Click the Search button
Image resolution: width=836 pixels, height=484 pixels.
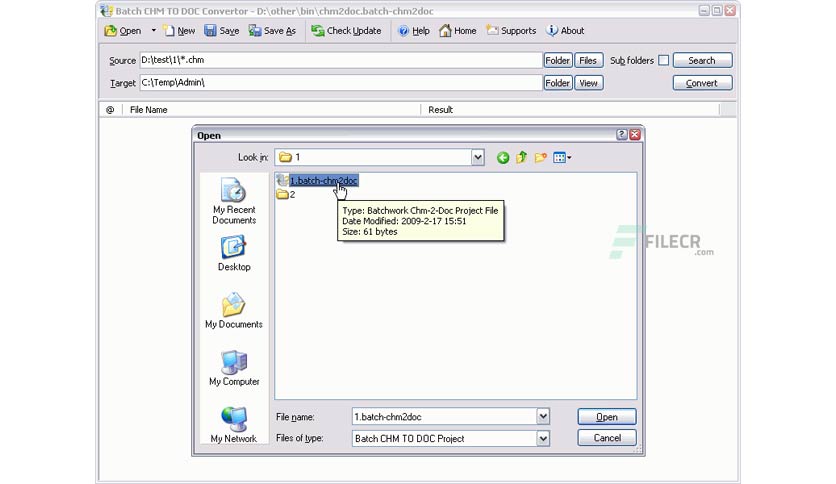tap(702, 60)
